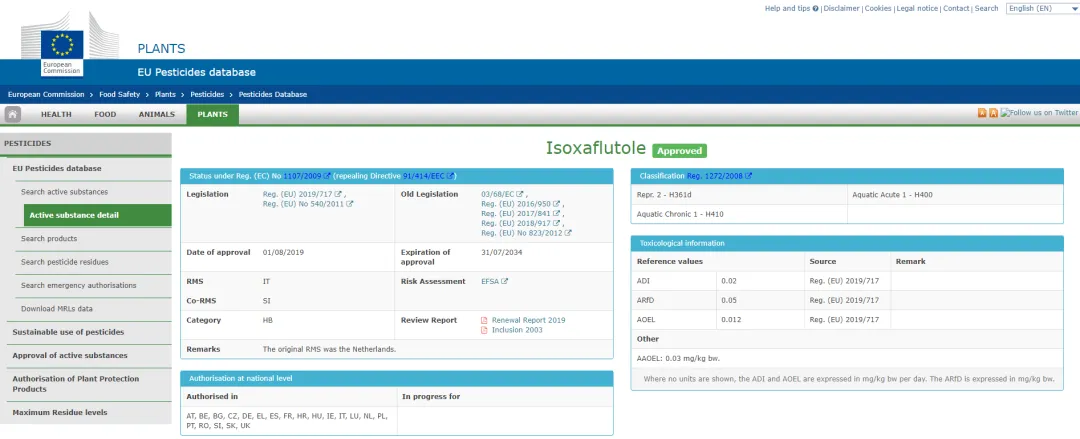
Task: Click external icon after Reg. (EU) 2016/950
Action: [557, 204]
